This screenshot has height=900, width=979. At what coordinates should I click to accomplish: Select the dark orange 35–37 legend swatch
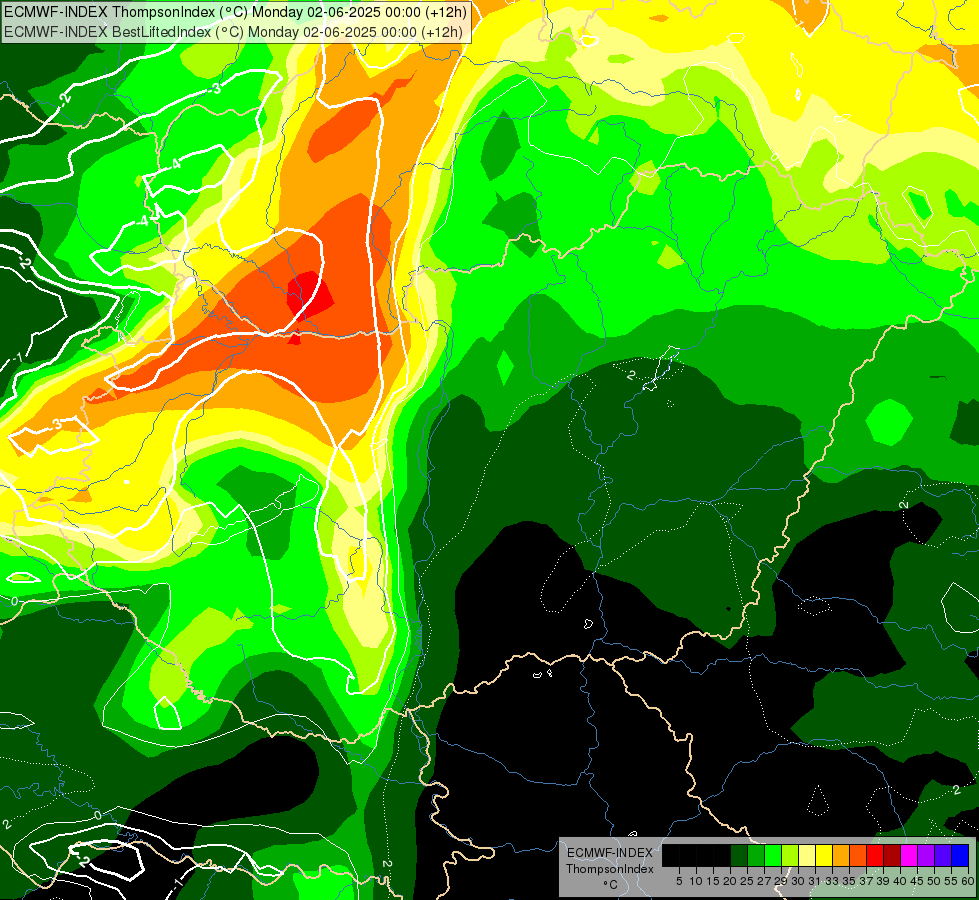click(858, 855)
